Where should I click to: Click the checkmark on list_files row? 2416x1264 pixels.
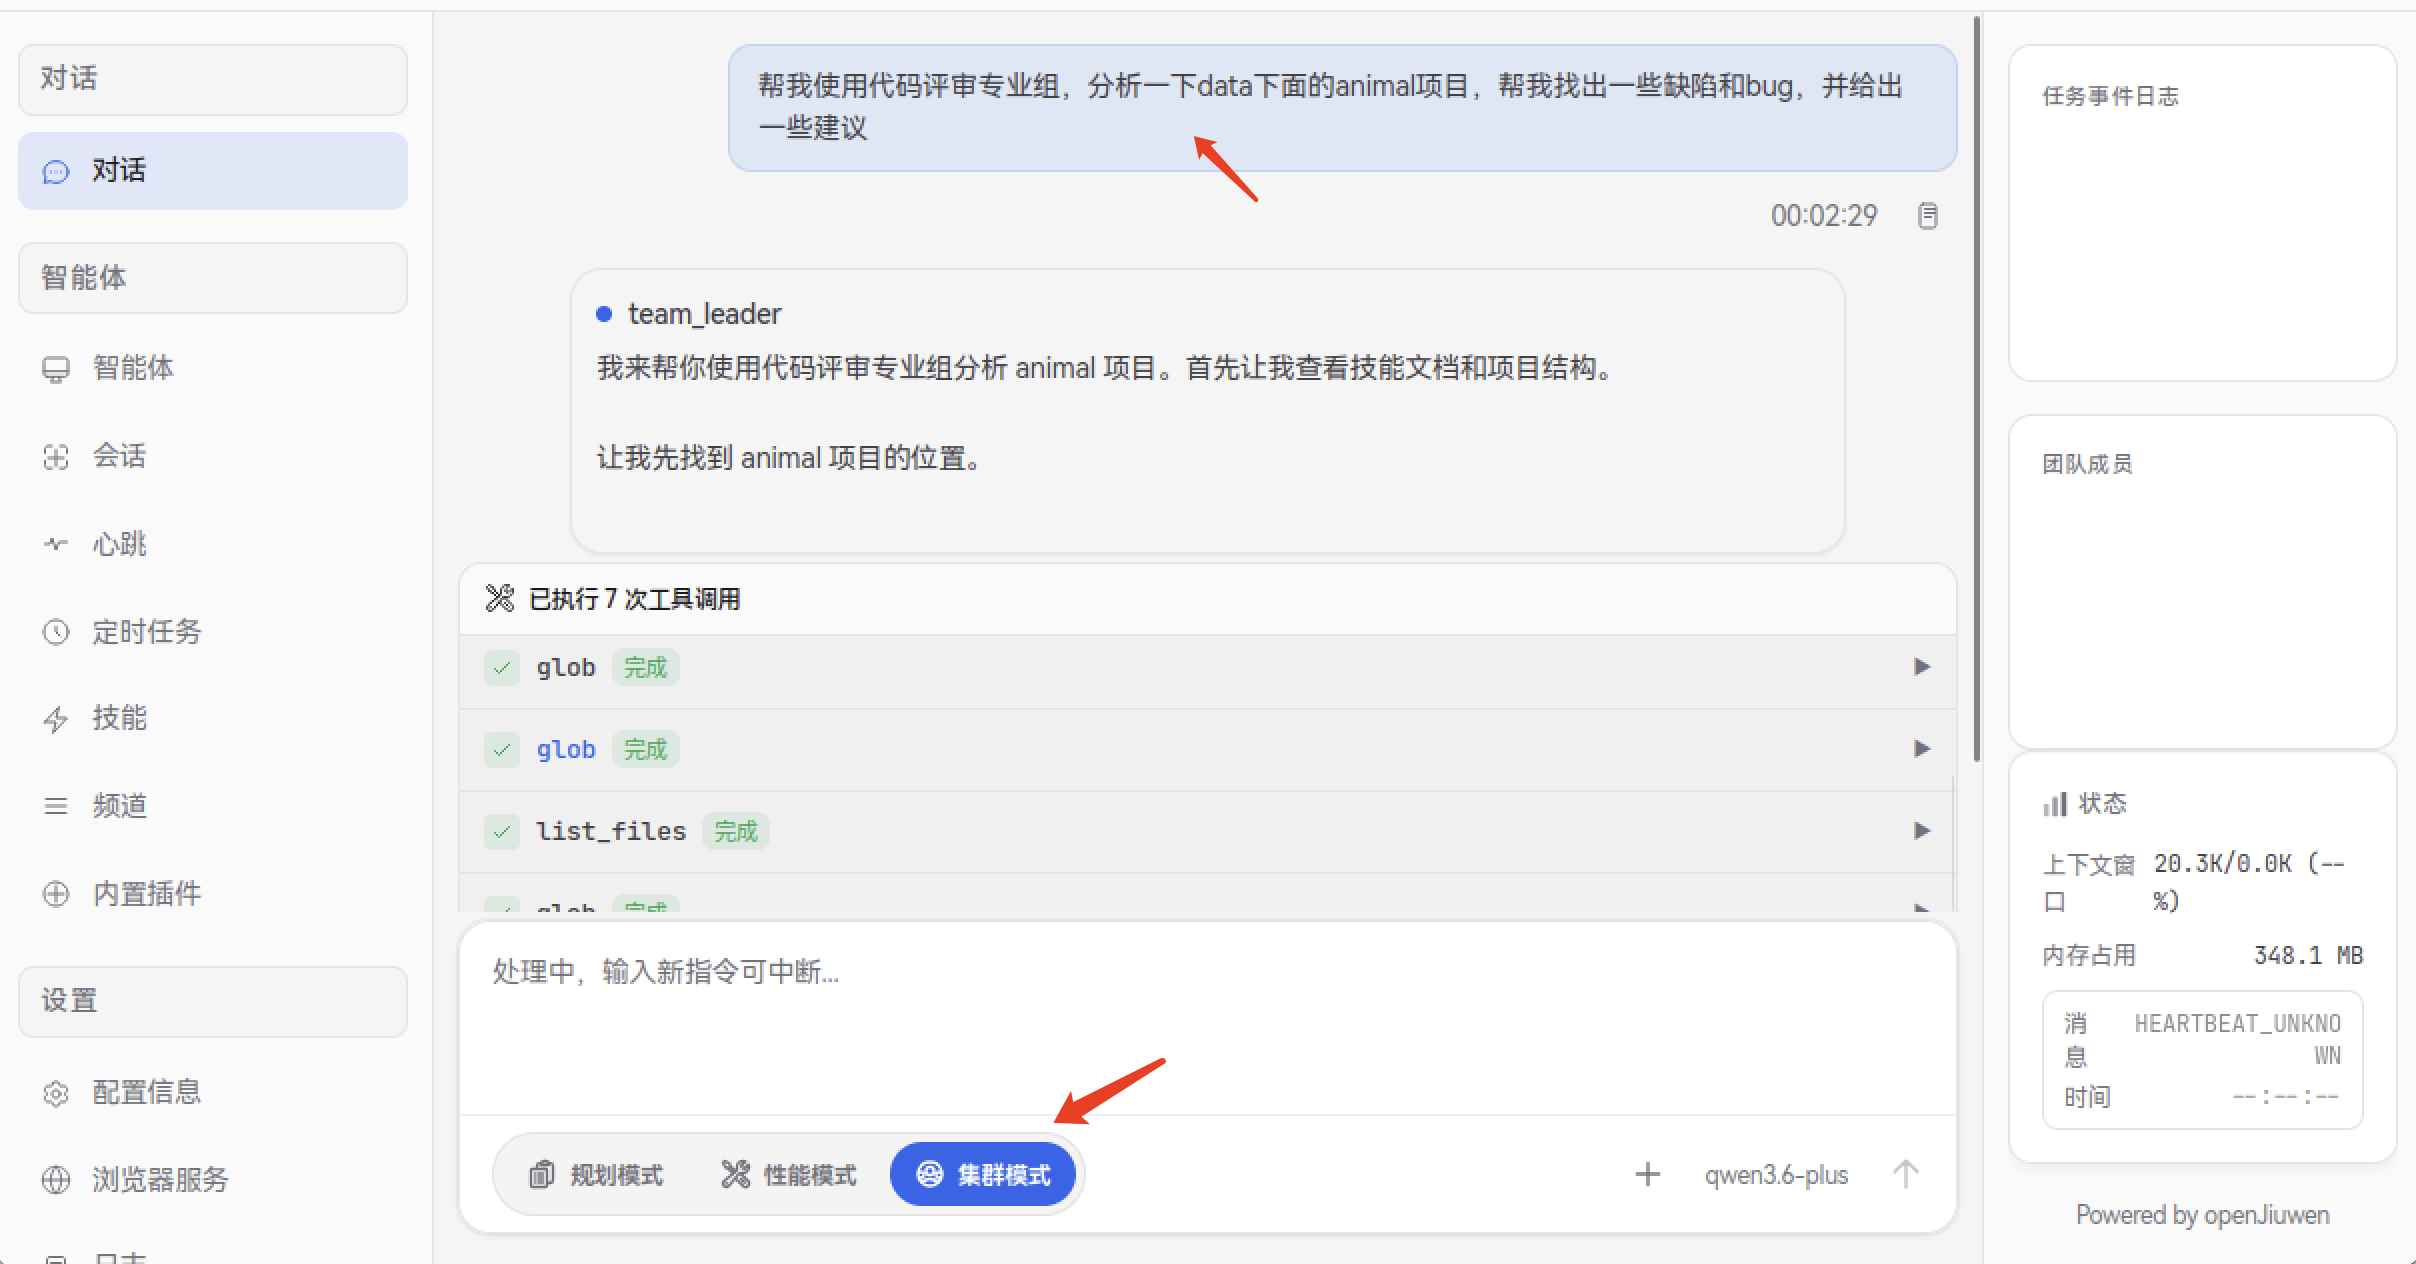(x=502, y=831)
